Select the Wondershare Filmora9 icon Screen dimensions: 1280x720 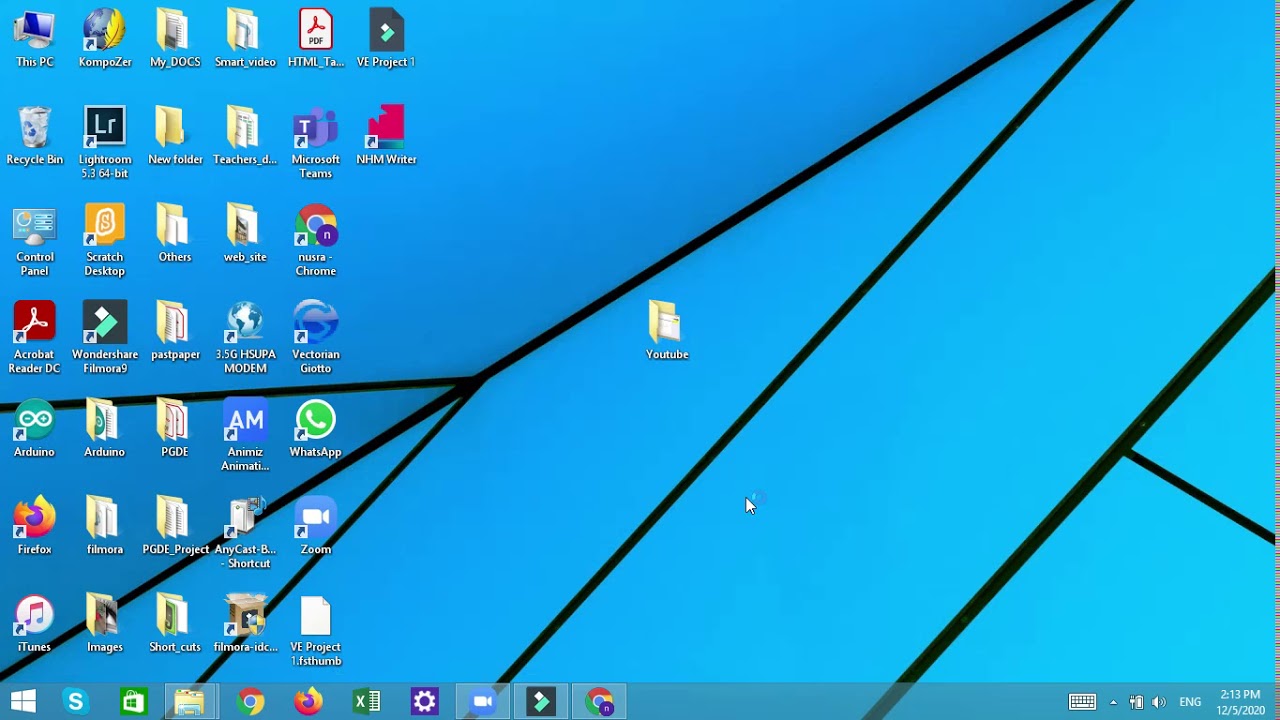(105, 323)
